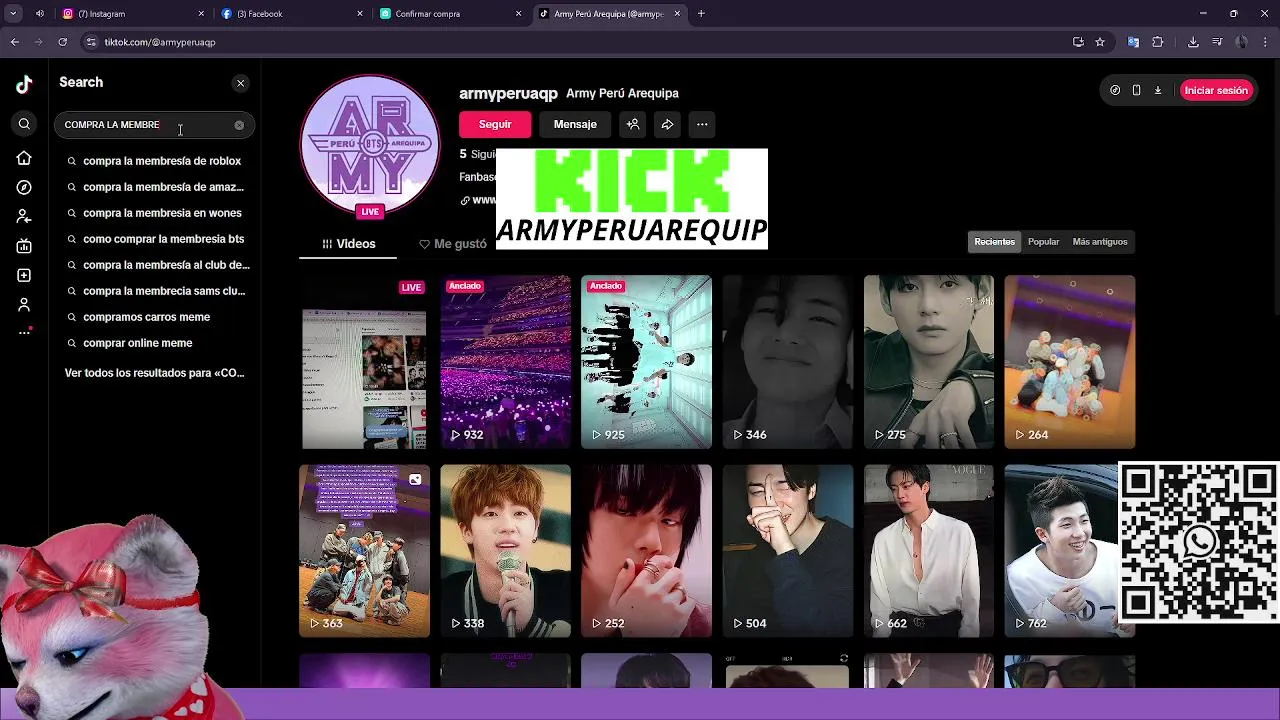Open the Profile person icon in the sidebar
This screenshot has width=1280, height=720.
coord(24,304)
